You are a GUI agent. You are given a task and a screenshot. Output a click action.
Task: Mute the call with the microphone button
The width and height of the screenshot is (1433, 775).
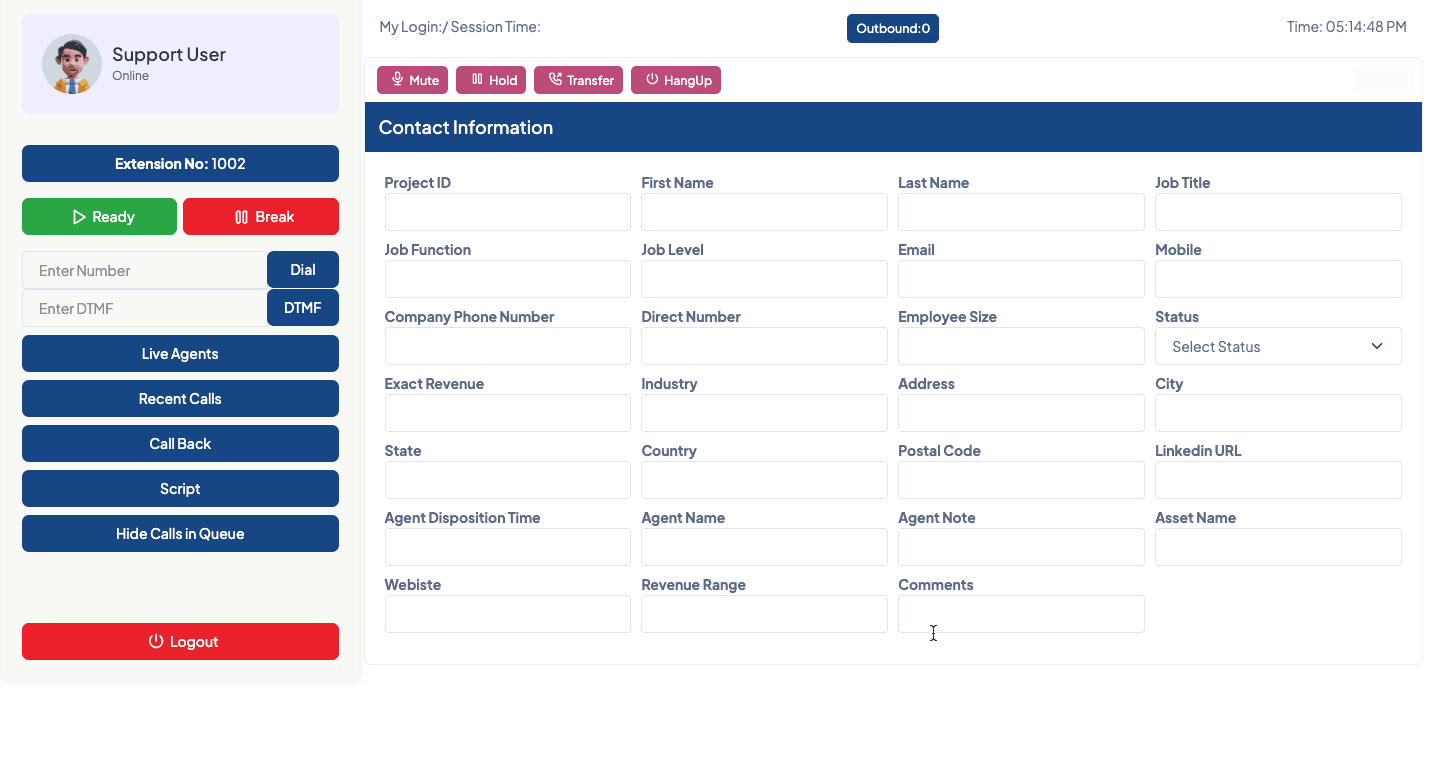(412, 80)
